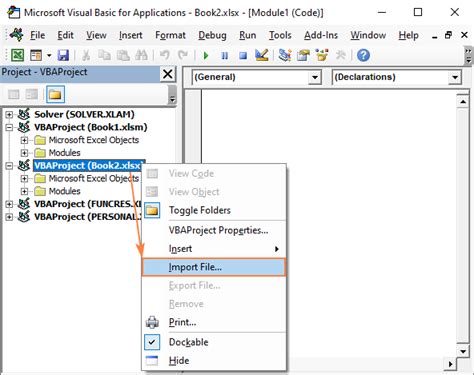This screenshot has height=375, width=474.
Task: Choose Import File... in context menu
Action: pos(214,267)
